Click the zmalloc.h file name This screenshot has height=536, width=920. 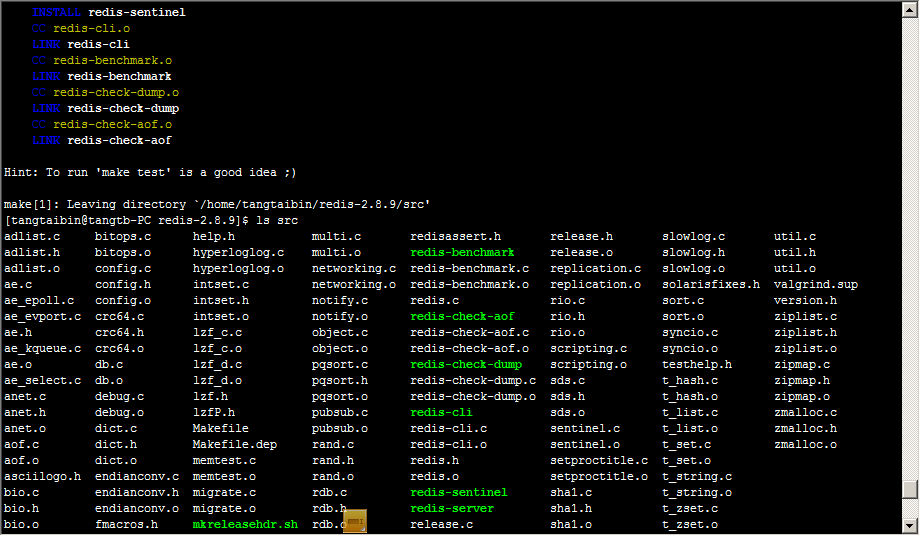tap(805, 428)
